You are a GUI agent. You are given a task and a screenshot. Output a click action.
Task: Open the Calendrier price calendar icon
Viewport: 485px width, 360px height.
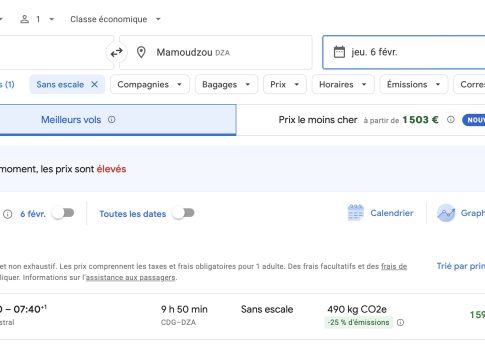(356, 213)
